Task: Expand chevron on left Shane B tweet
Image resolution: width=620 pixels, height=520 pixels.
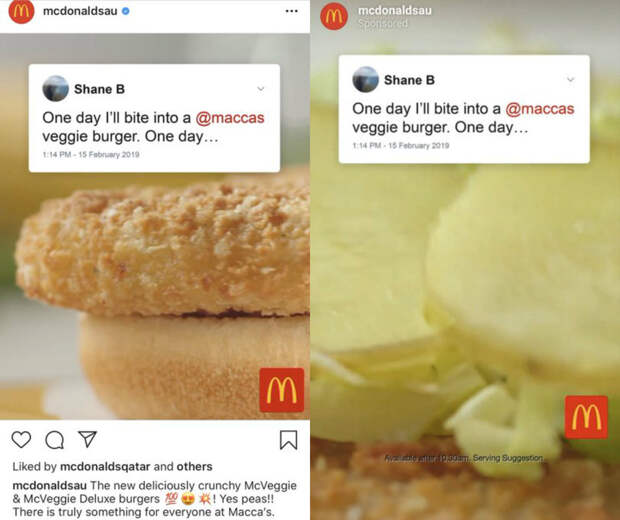Action: (x=261, y=89)
